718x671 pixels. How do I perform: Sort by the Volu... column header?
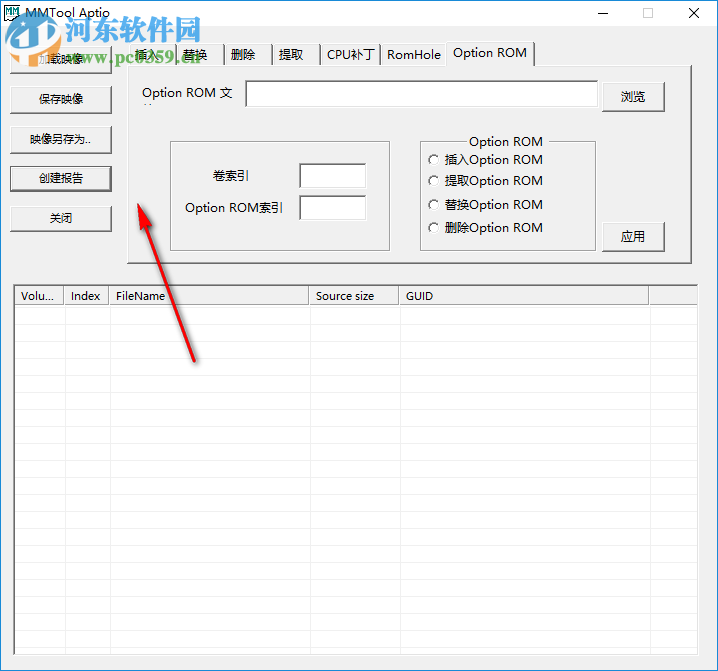click(x=39, y=296)
